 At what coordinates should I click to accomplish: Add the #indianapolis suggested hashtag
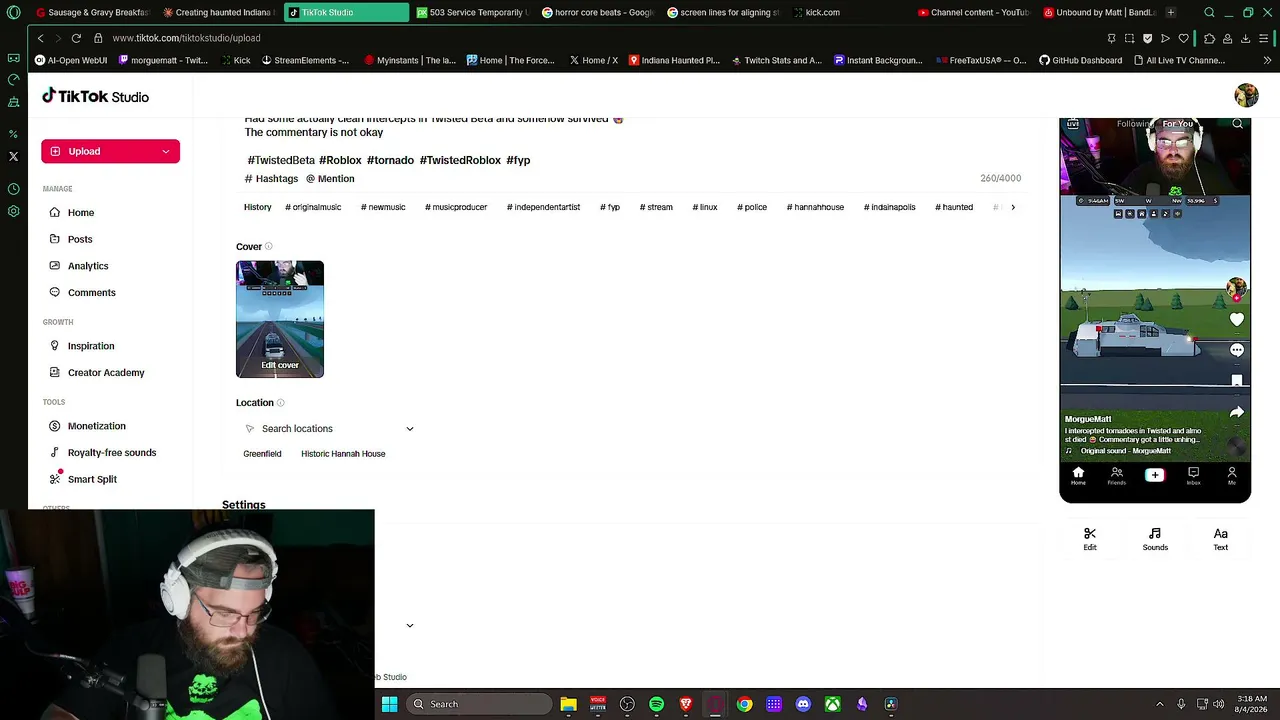click(x=890, y=207)
